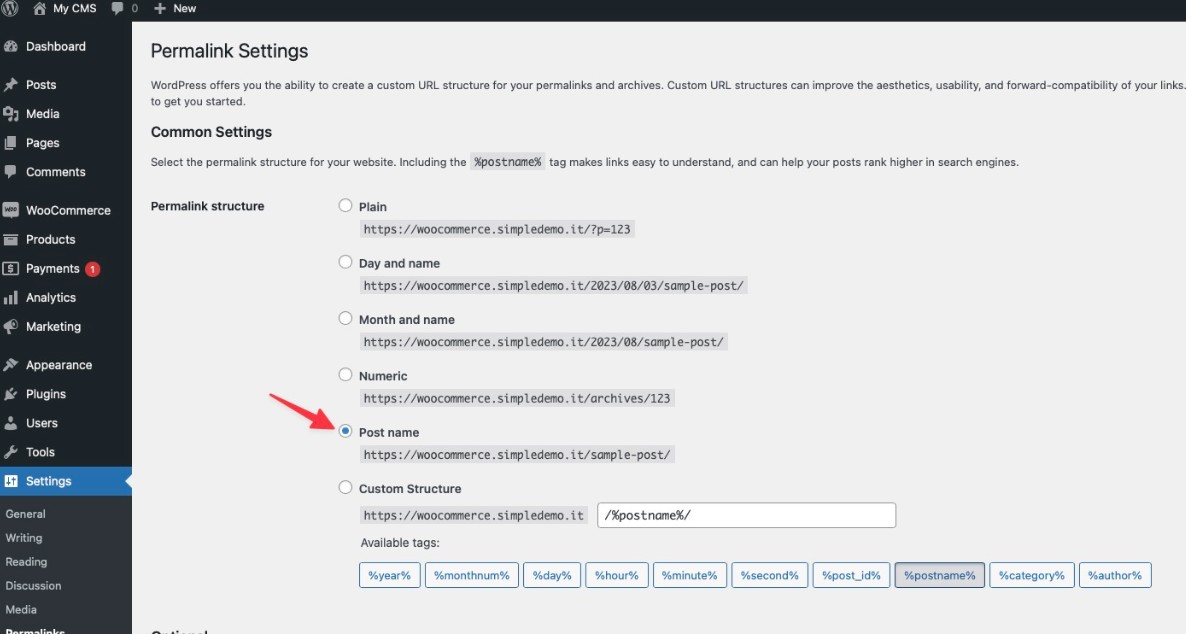The height and width of the screenshot is (634, 1186).
Task: Click the WooCommerce logo icon
Action: point(11,210)
